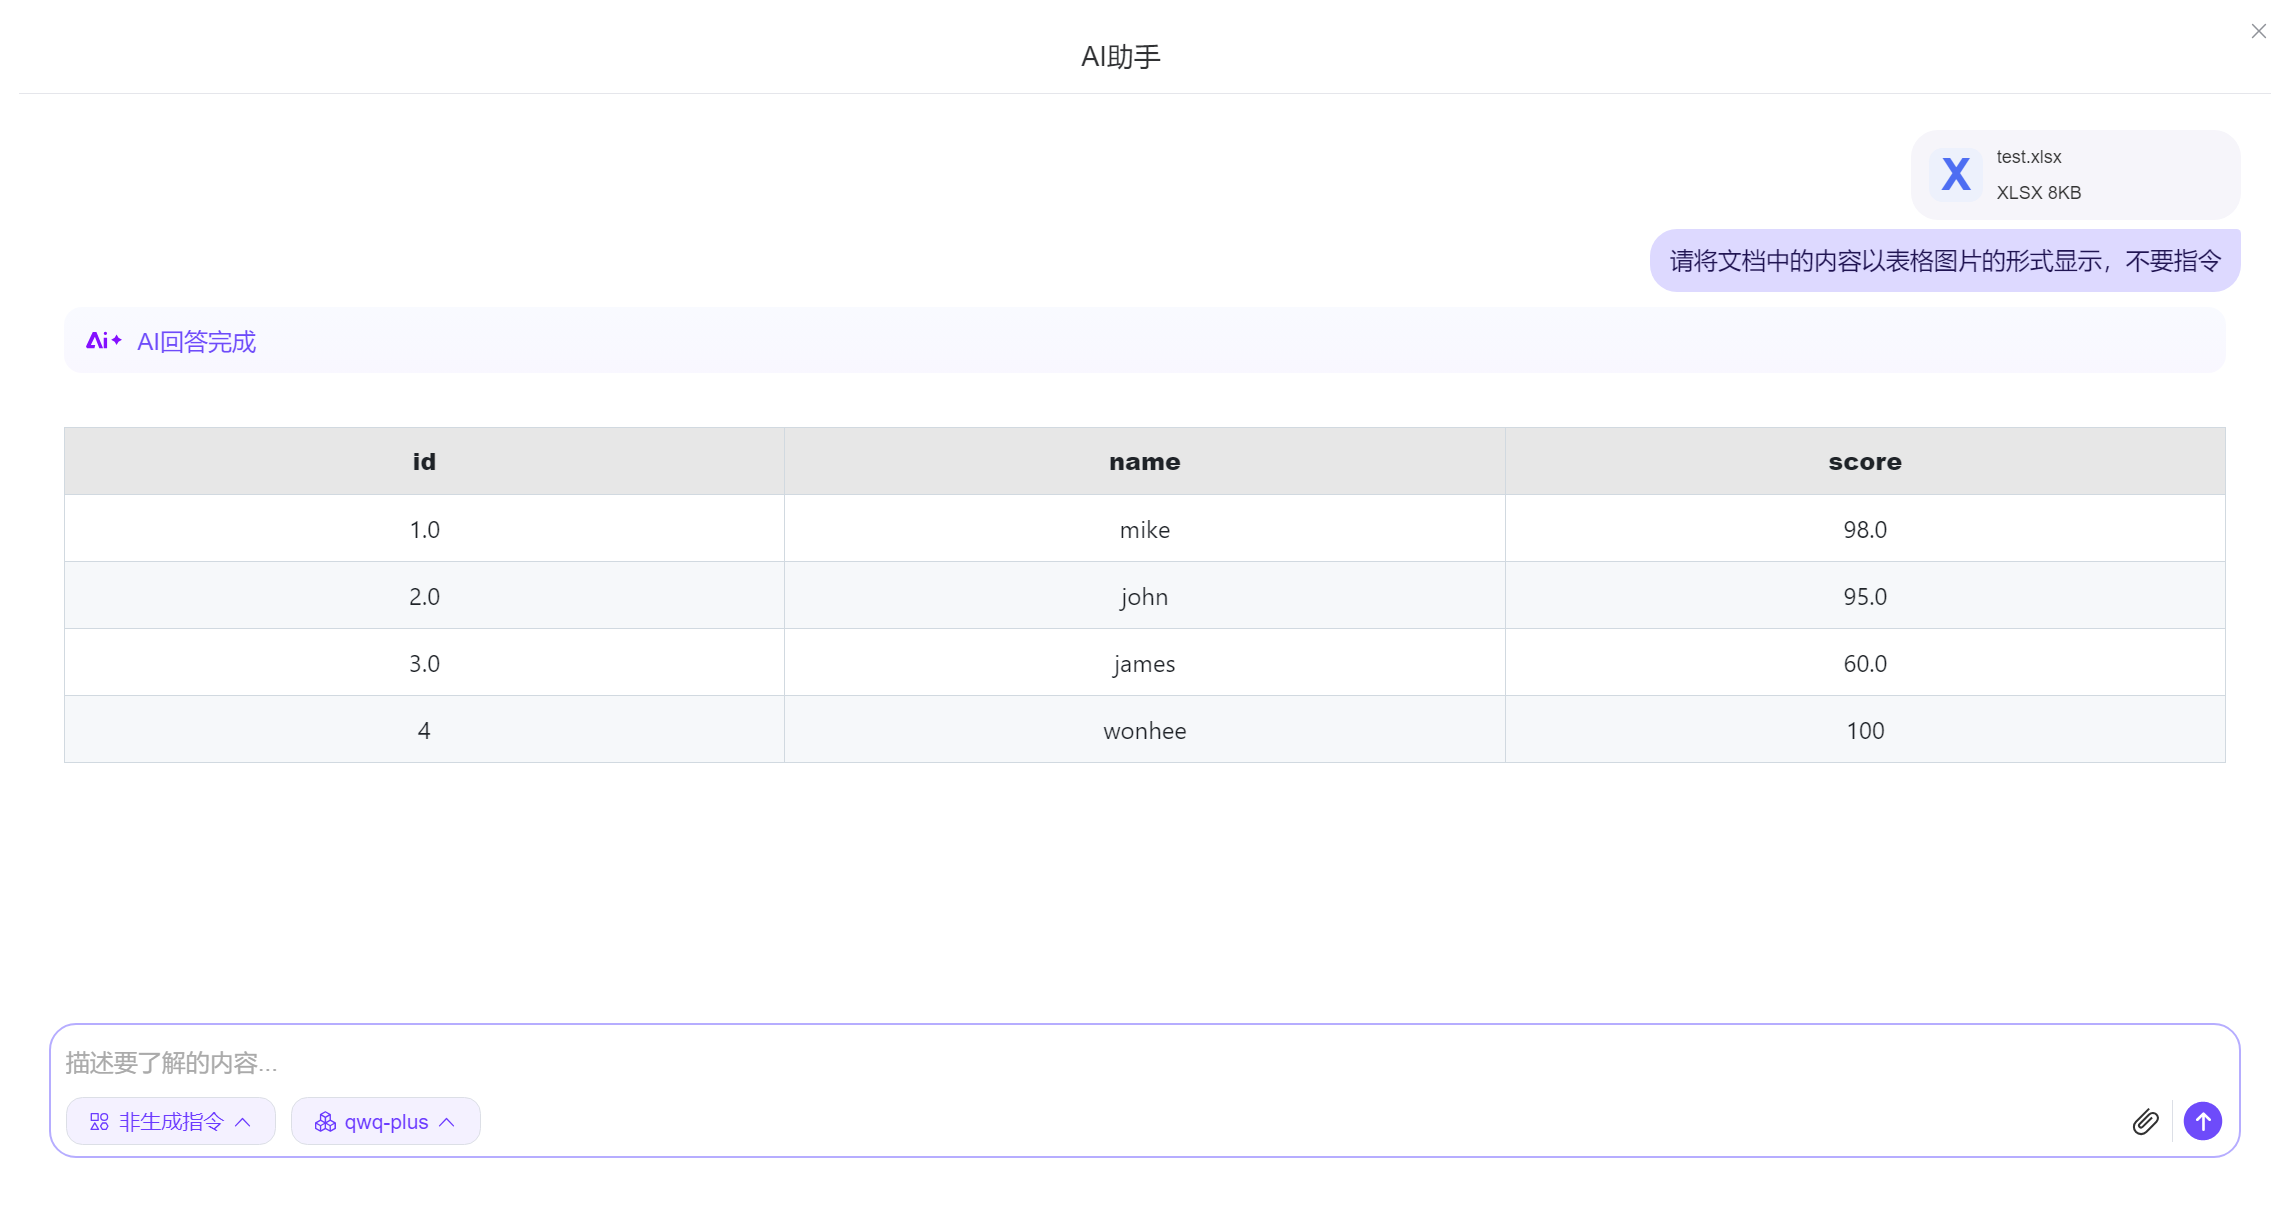Click the 'score' column header
The width and height of the screenshot is (2289, 1212).
point(1864,462)
